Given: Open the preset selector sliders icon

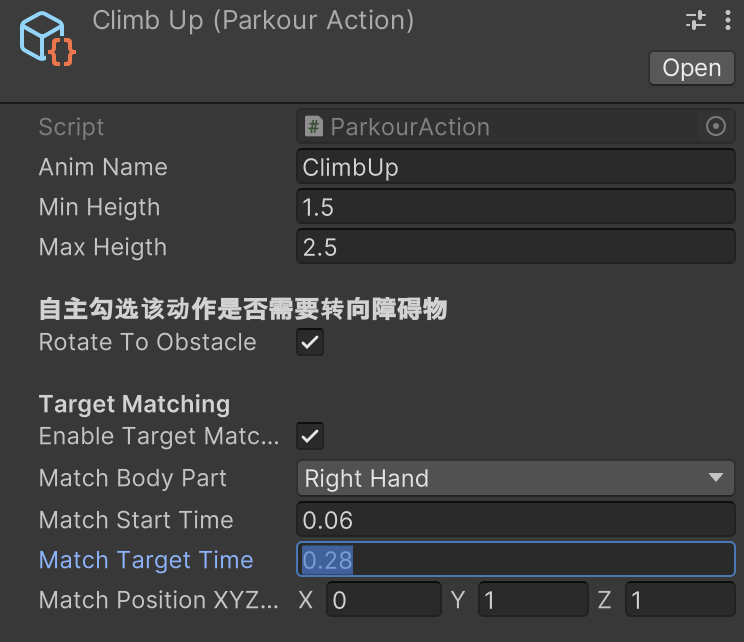Looking at the screenshot, I should [x=695, y=20].
